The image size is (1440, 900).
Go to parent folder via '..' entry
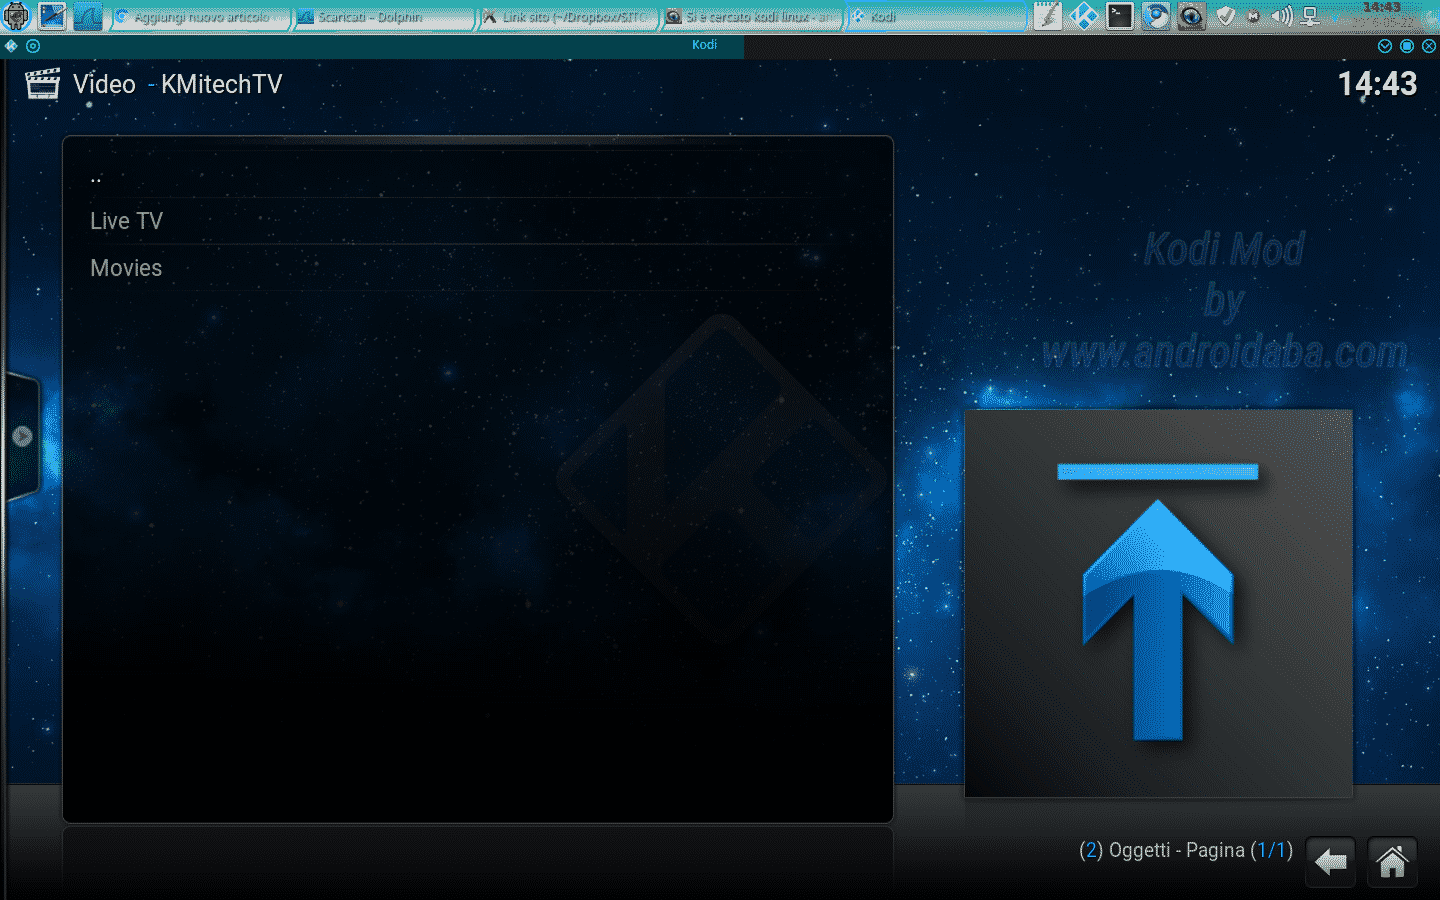point(477,176)
